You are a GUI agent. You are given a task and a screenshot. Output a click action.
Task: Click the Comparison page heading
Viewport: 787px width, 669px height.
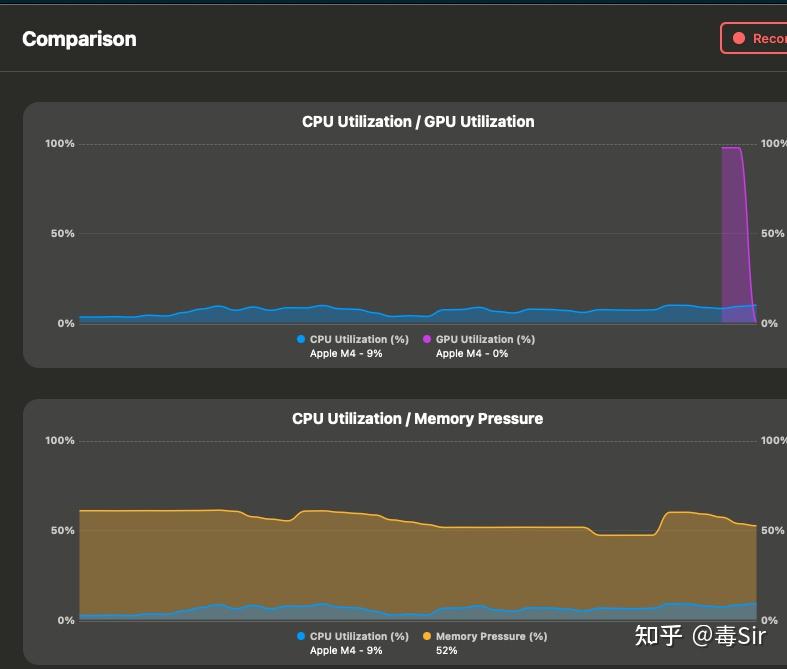click(79, 39)
